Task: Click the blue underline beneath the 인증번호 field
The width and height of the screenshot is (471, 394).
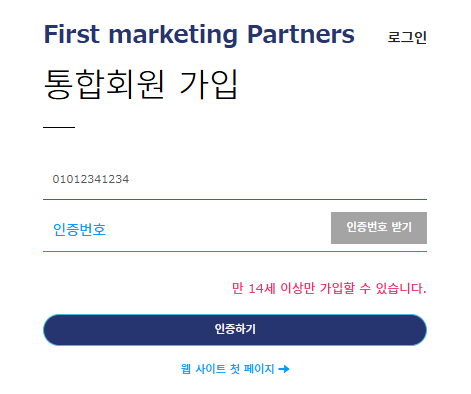Action: pos(235,251)
